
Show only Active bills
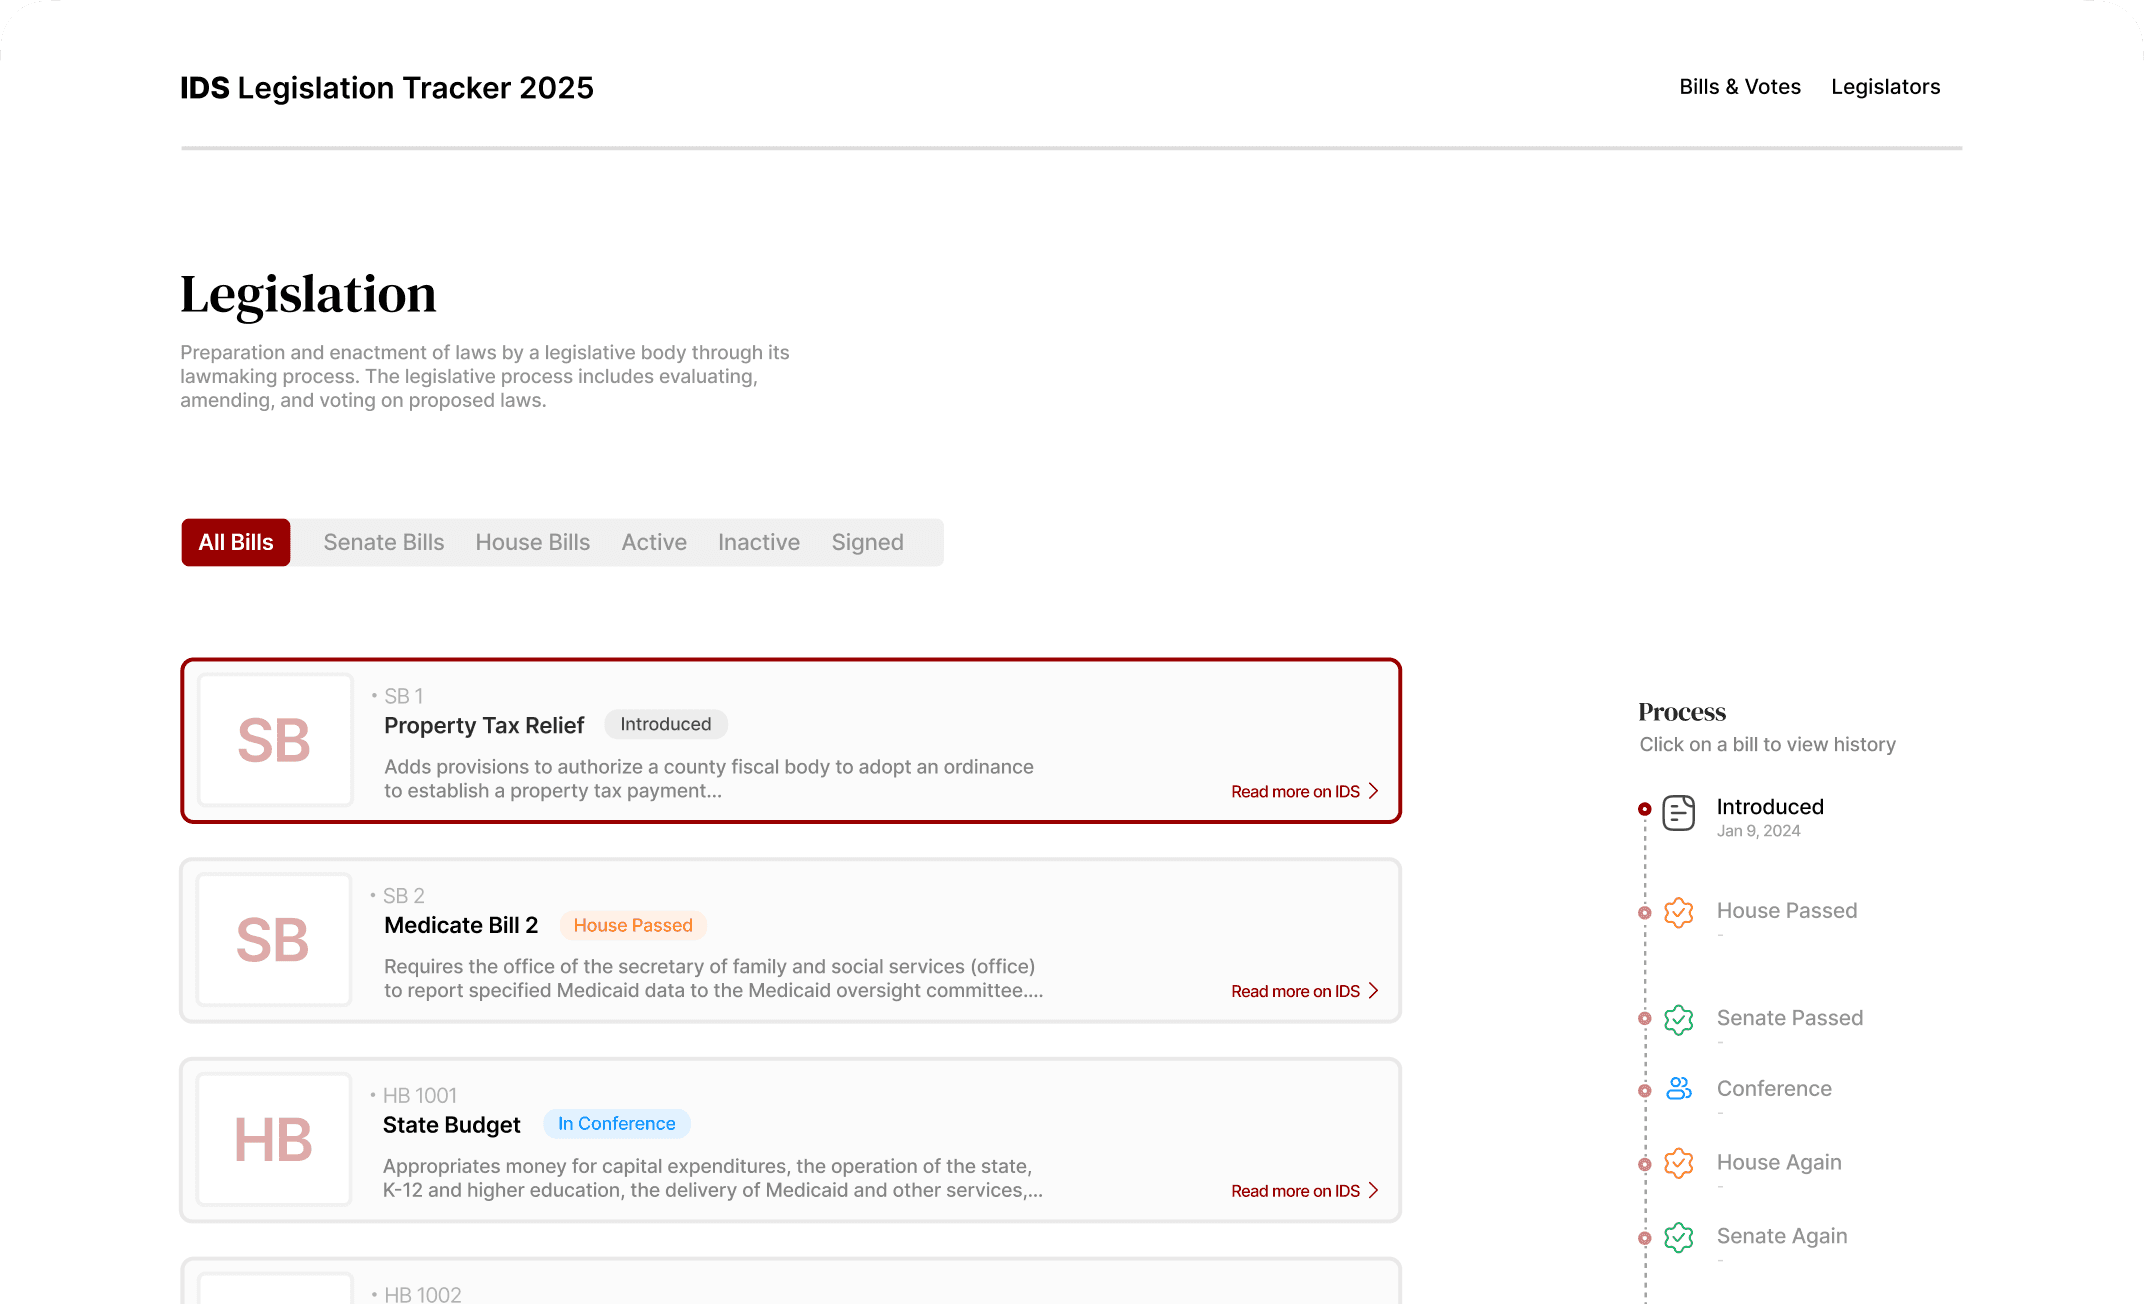coord(654,542)
